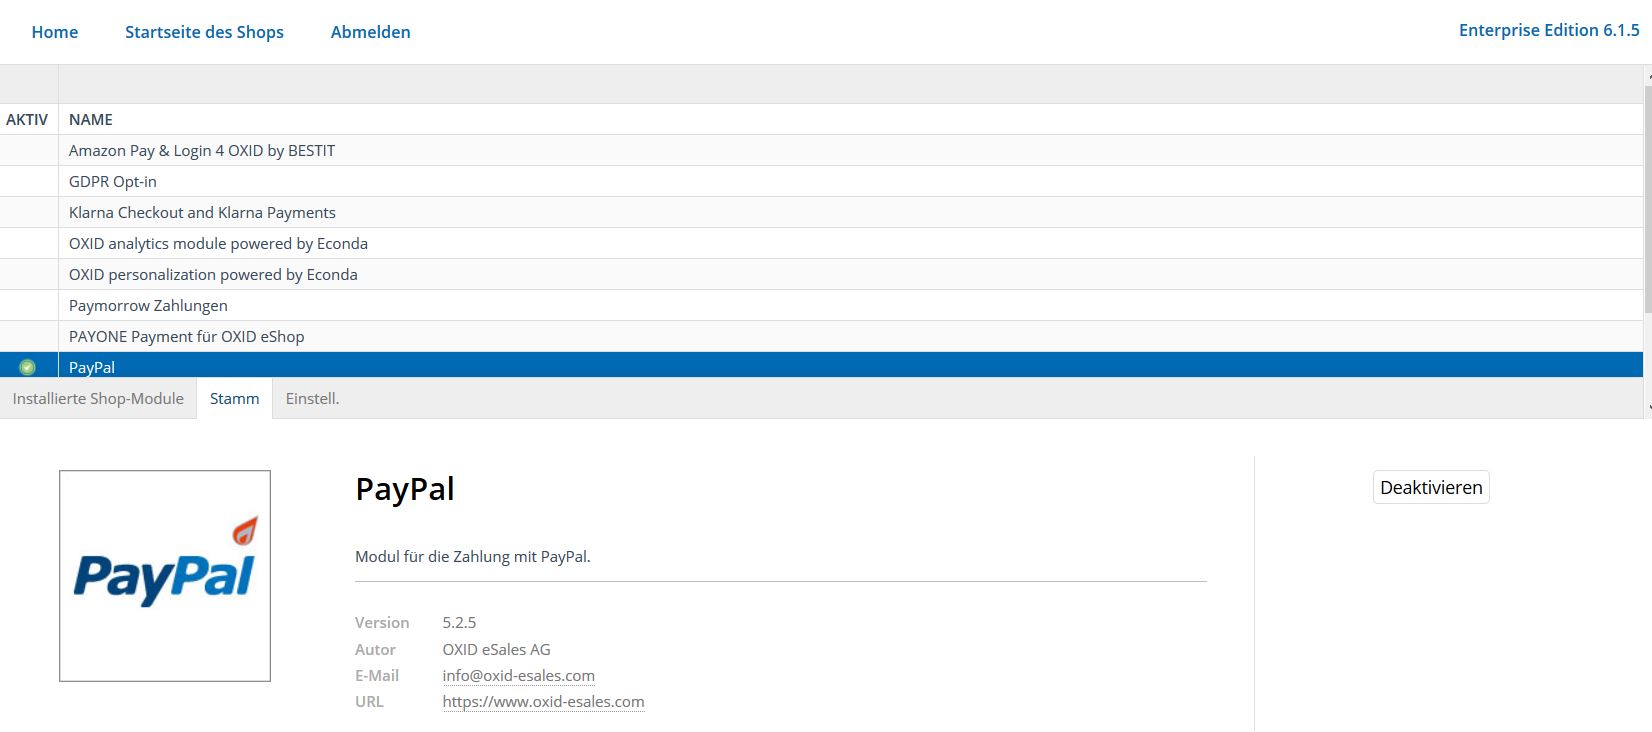Screen dimensions: 1652x732
Task: Click the module list vertical scrollbar
Action: click(x=1647, y=240)
